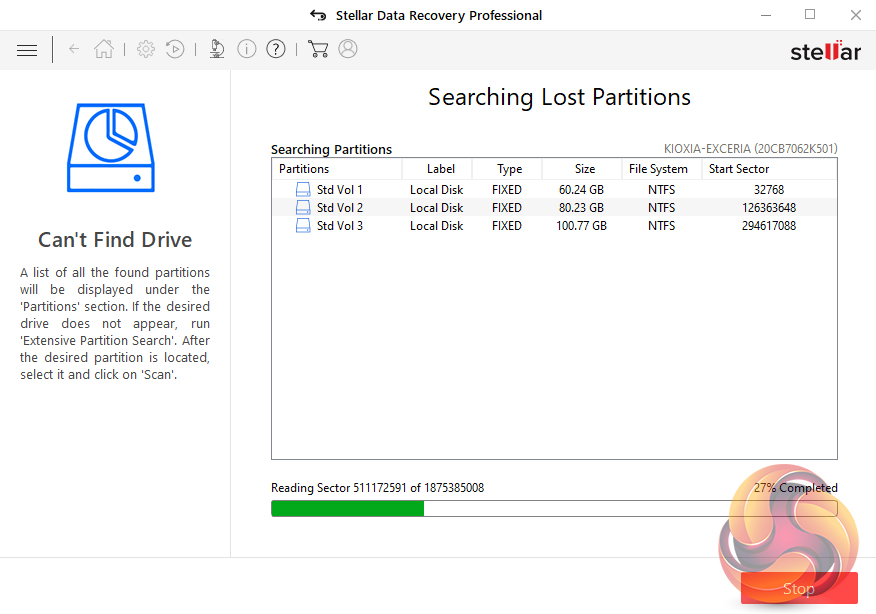Screen dimensions: 876x614
Task: Open the help question mark icon
Action: [276, 49]
